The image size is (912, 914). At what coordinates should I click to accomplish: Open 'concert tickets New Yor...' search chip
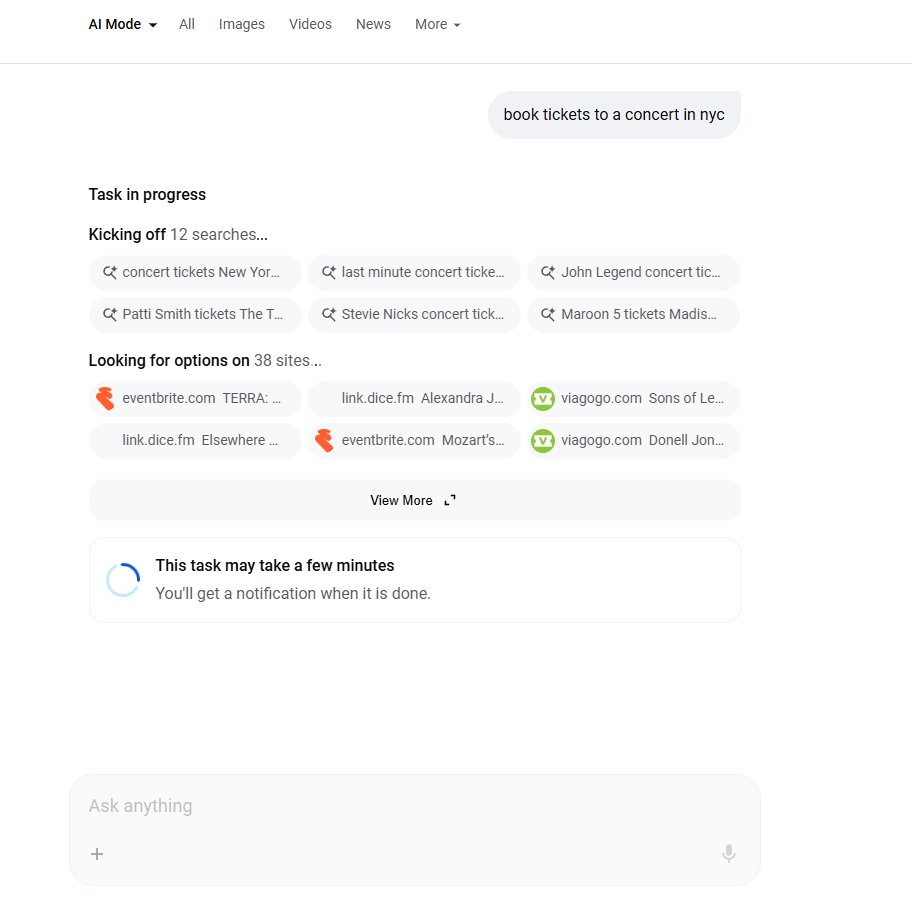pos(195,273)
